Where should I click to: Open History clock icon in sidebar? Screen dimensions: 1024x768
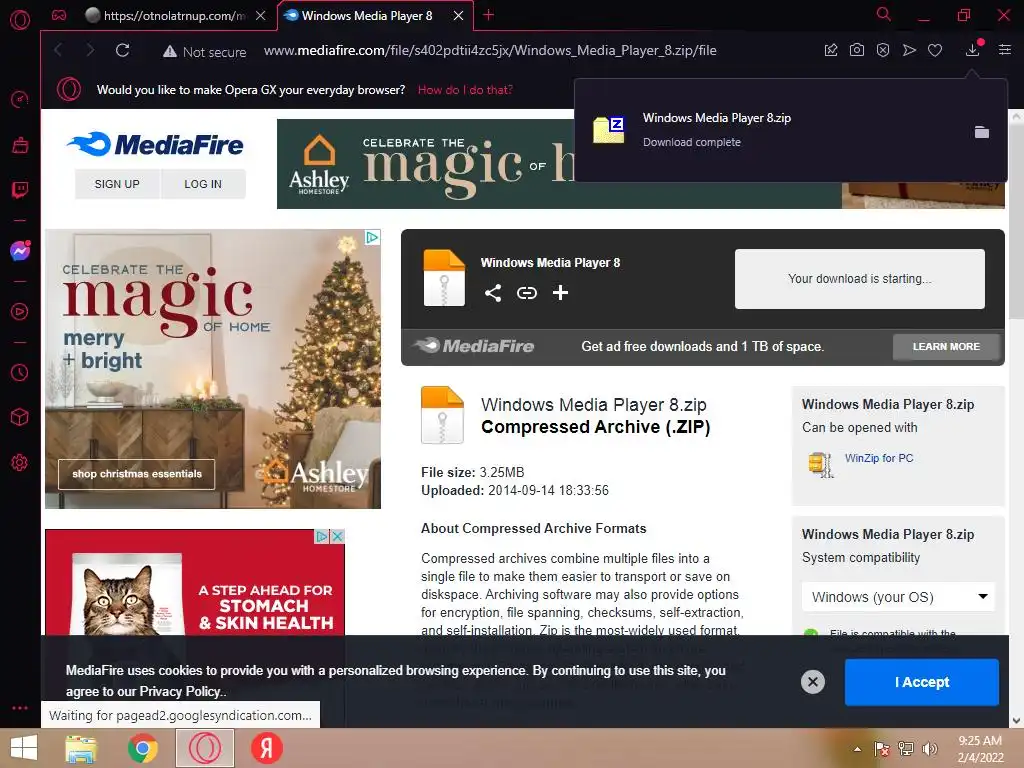tap(20, 372)
